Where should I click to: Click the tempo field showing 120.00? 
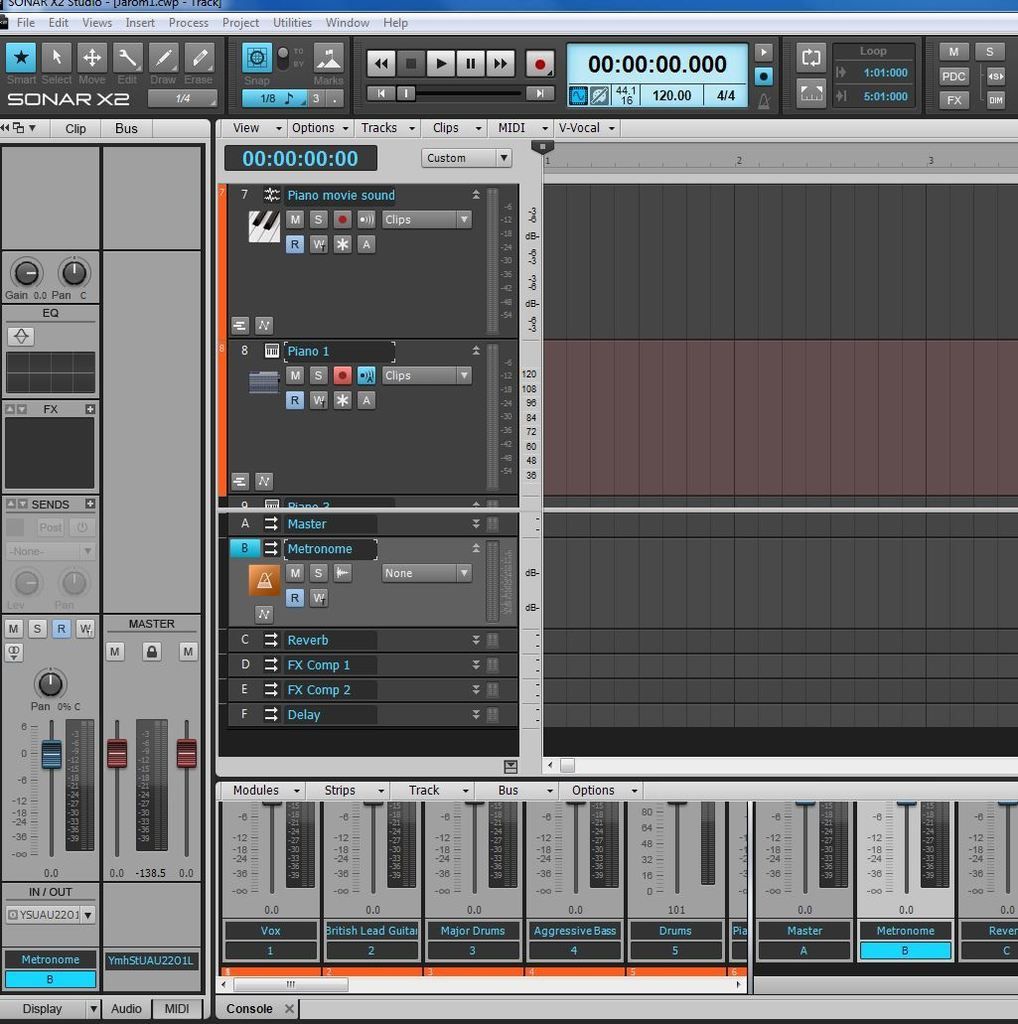[x=671, y=96]
